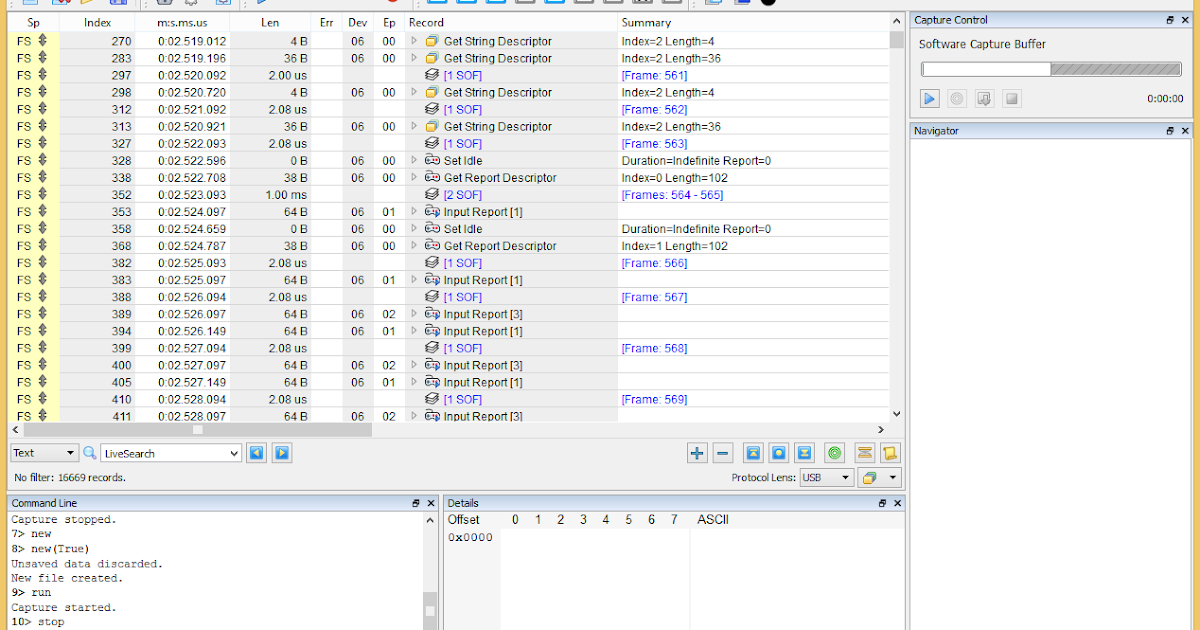Open the [Frame: 561] link
This screenshot has width=1200, height=630.
click(x=654, y=75)
